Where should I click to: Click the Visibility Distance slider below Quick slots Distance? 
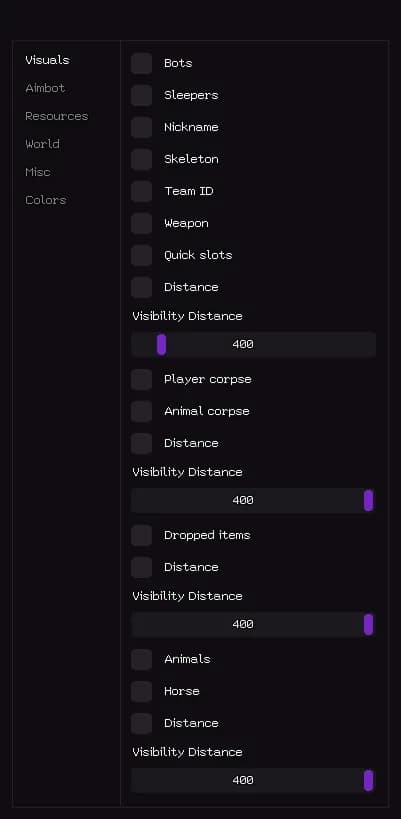pos(253,345)
